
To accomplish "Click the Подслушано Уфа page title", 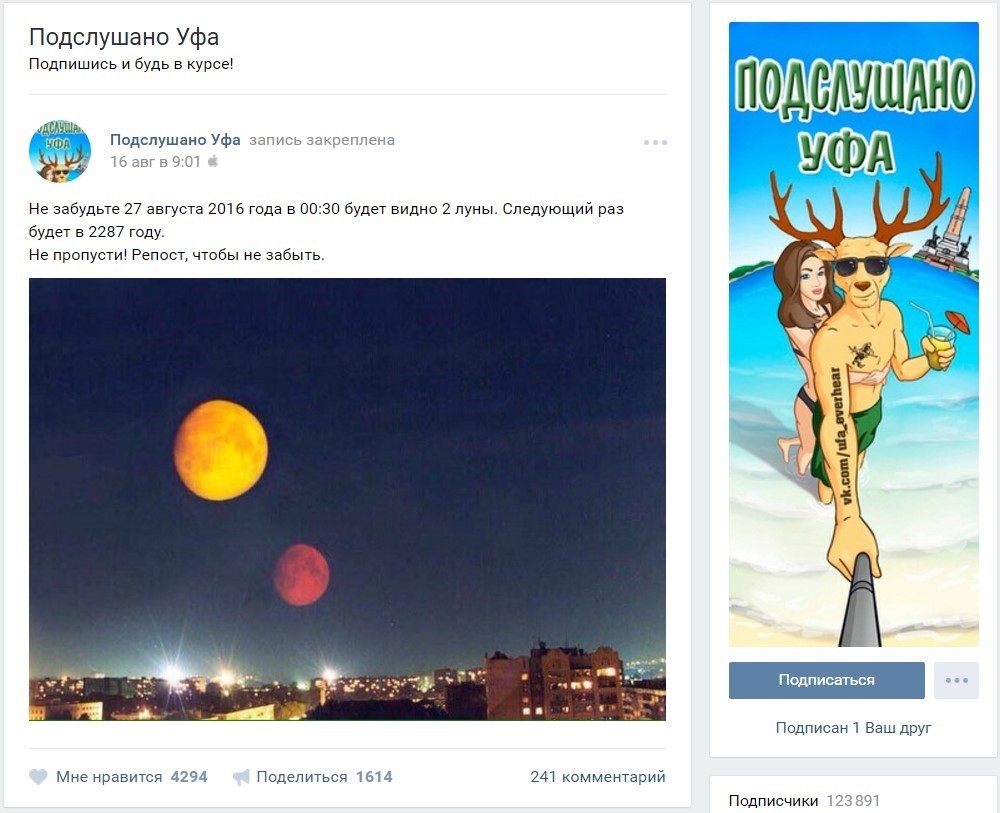I will click(124, 37).
